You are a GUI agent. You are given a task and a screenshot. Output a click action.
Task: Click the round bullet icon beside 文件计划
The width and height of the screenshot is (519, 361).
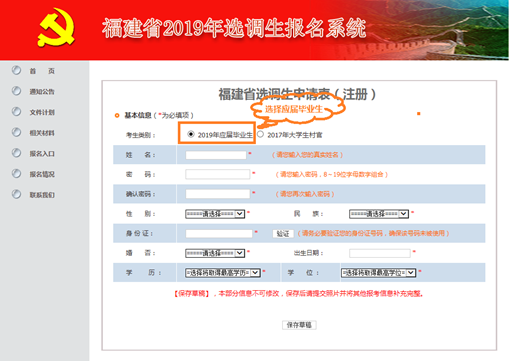[16, 112]
